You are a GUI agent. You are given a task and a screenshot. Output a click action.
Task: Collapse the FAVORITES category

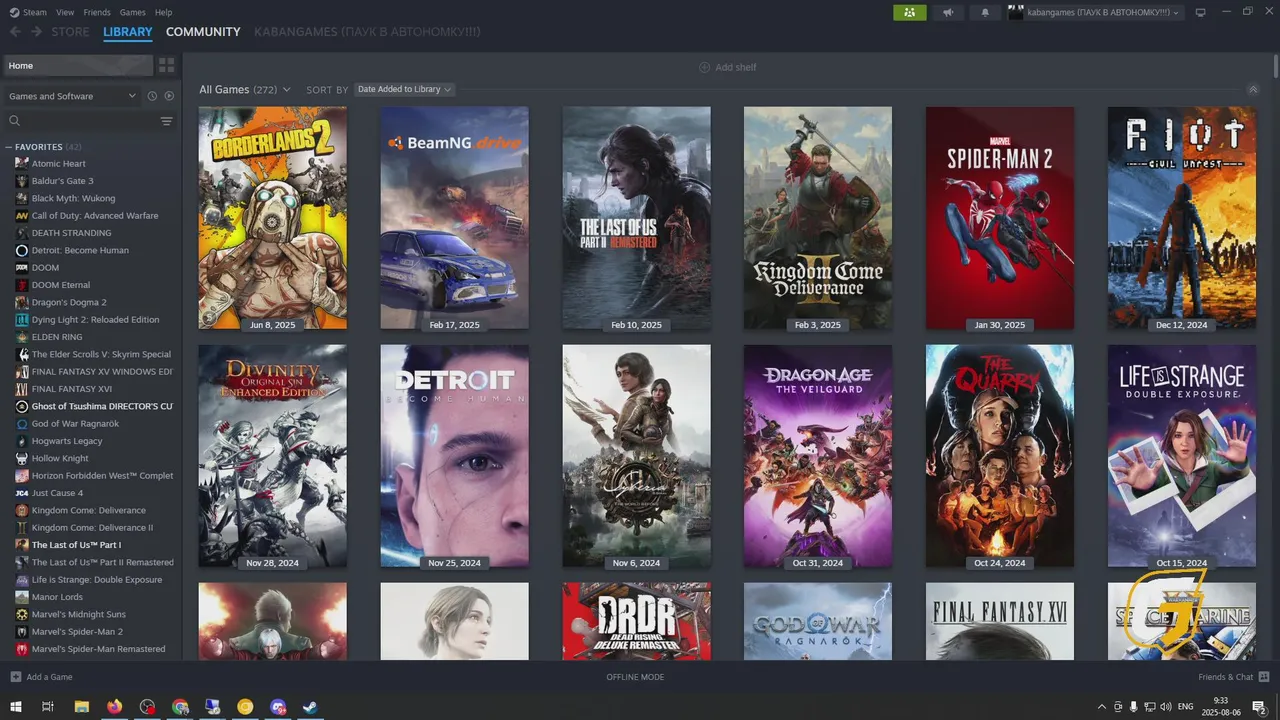[9, 147]
